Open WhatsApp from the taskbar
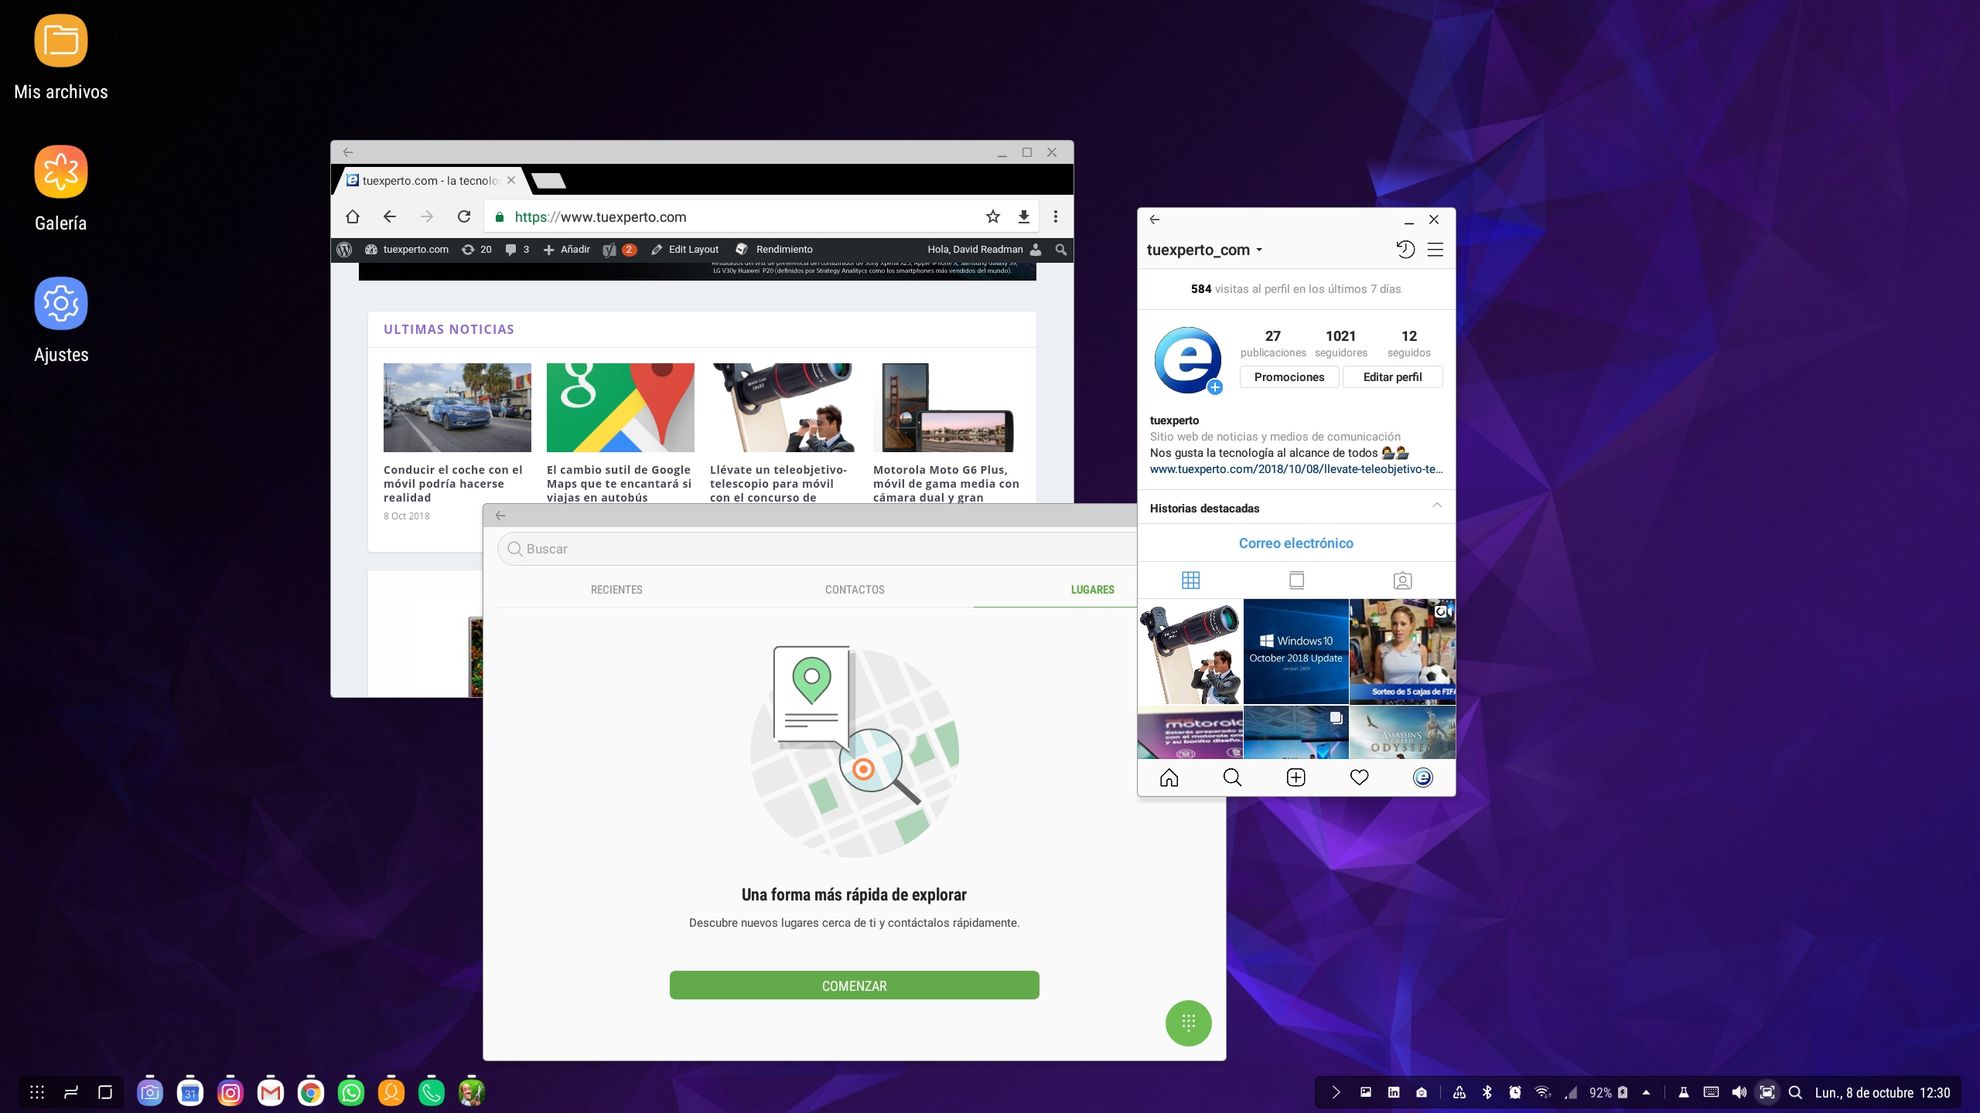This screenshot has height=1113, width=1980. click(x=351, y=1093)
